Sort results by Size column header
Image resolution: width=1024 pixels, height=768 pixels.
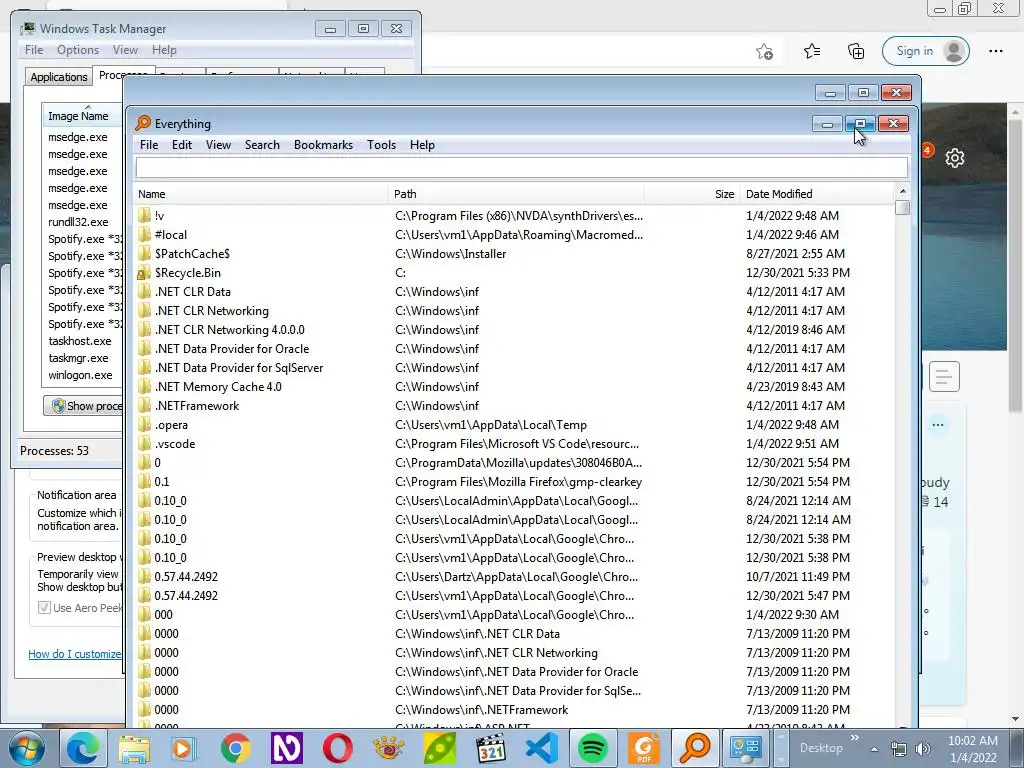pos(692,194)
